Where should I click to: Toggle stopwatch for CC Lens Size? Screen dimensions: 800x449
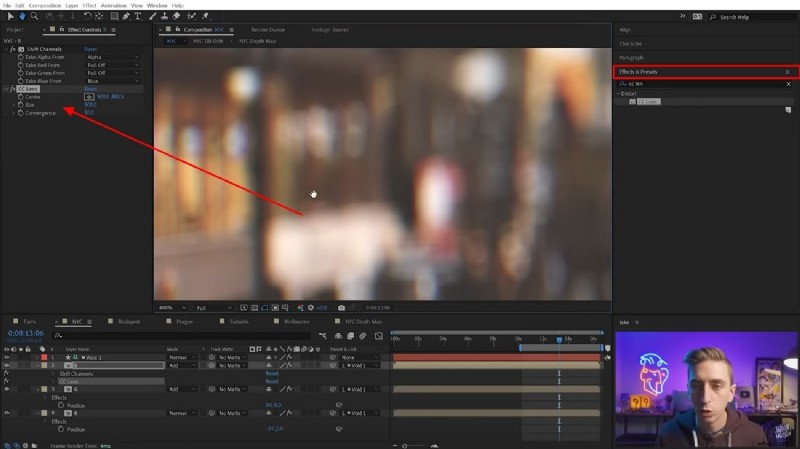click(21, 105)
